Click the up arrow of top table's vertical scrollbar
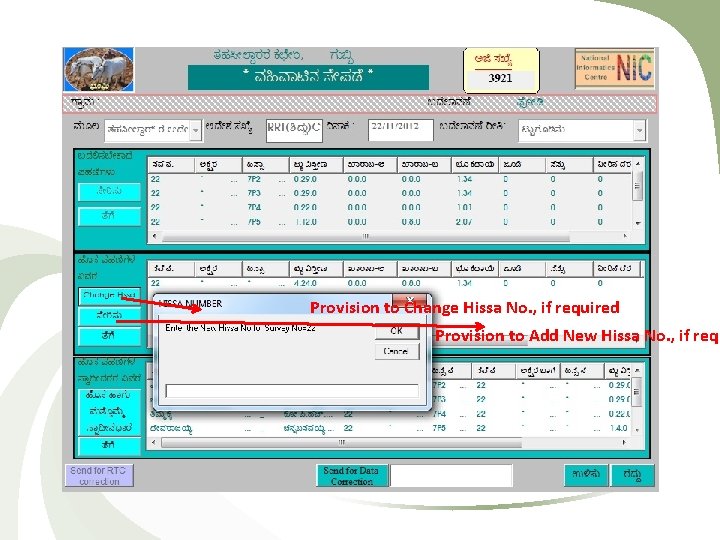Screen dimensions: 720x540 click(637, 164)
